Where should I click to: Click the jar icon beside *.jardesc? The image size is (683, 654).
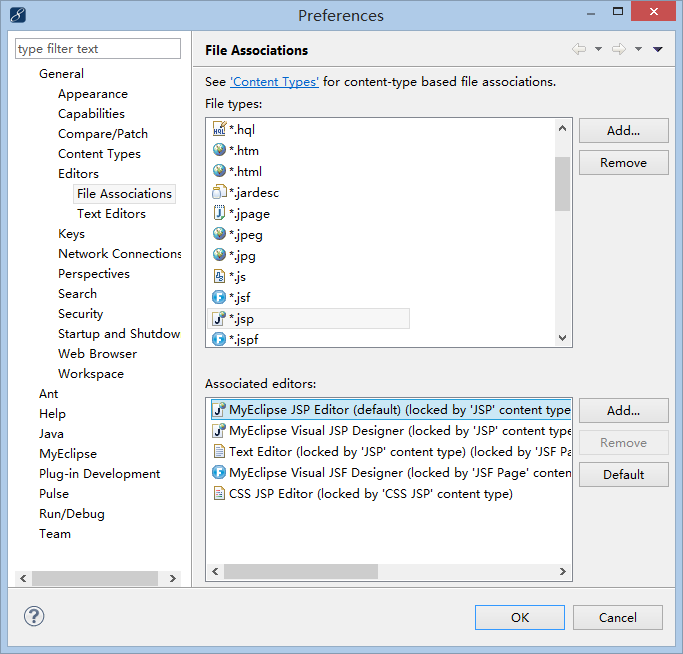coord(219,192)
